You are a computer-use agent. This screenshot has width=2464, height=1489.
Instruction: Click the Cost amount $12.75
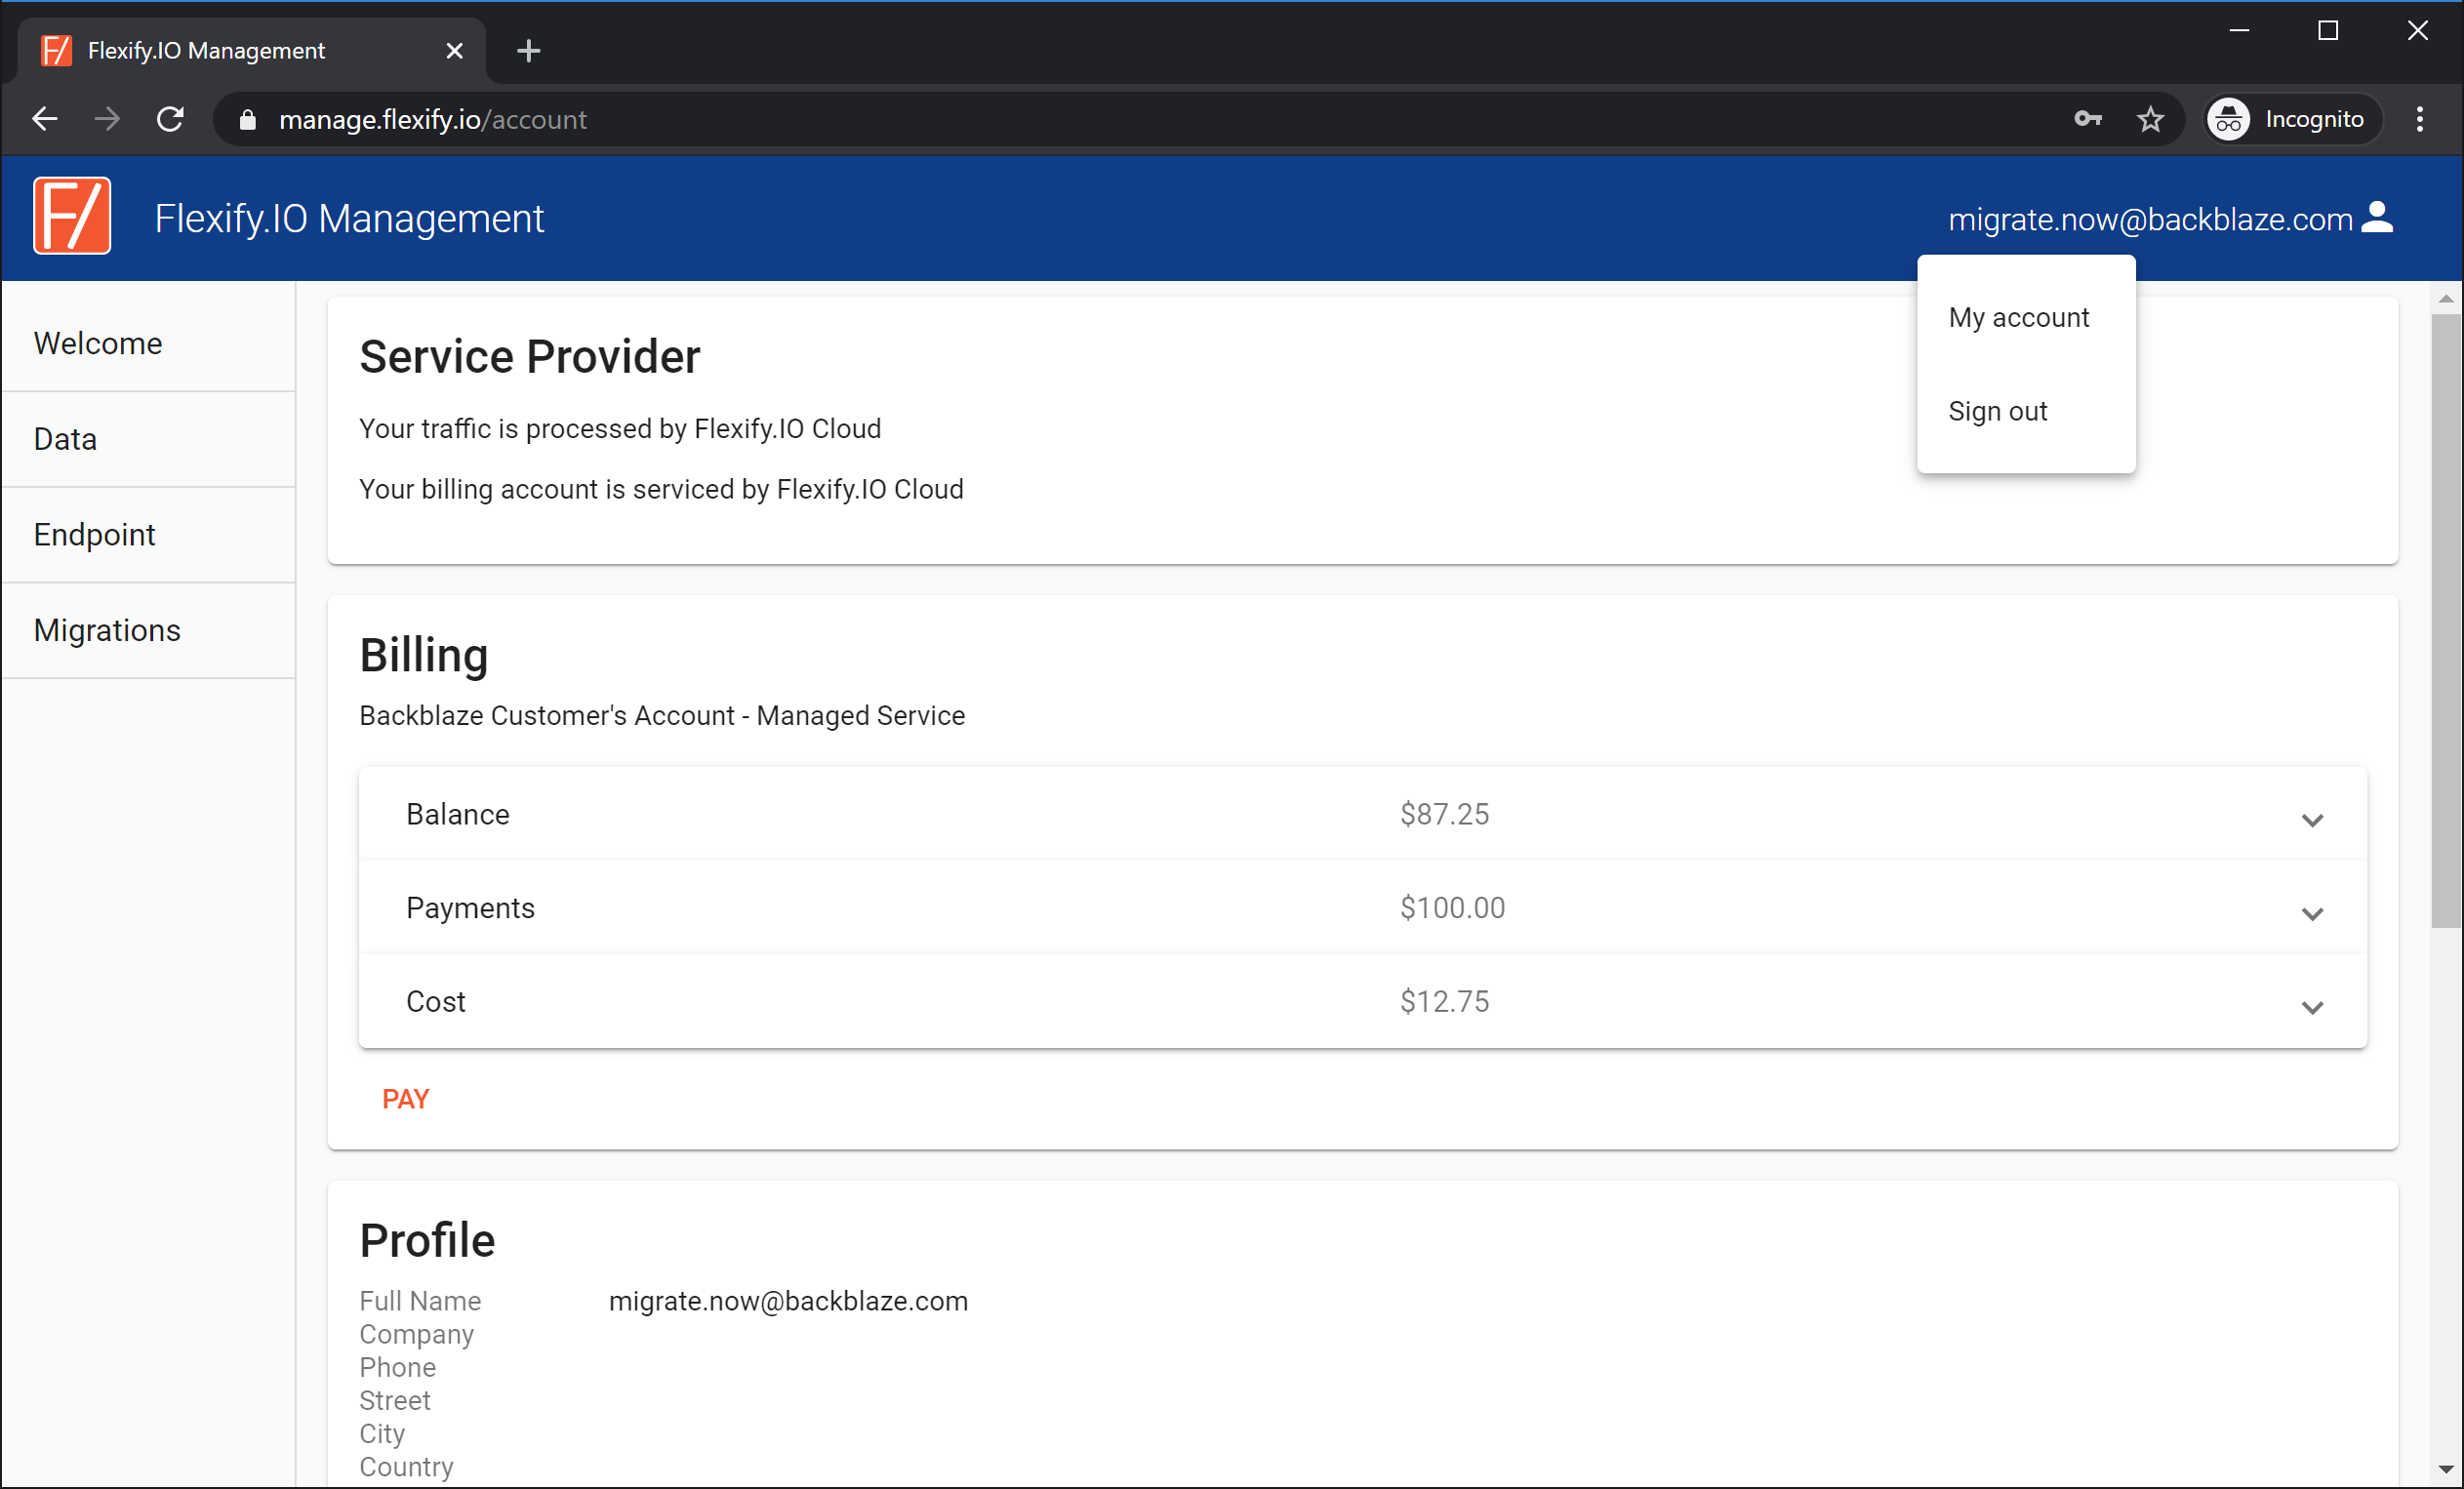(x=1444, y=1001)
